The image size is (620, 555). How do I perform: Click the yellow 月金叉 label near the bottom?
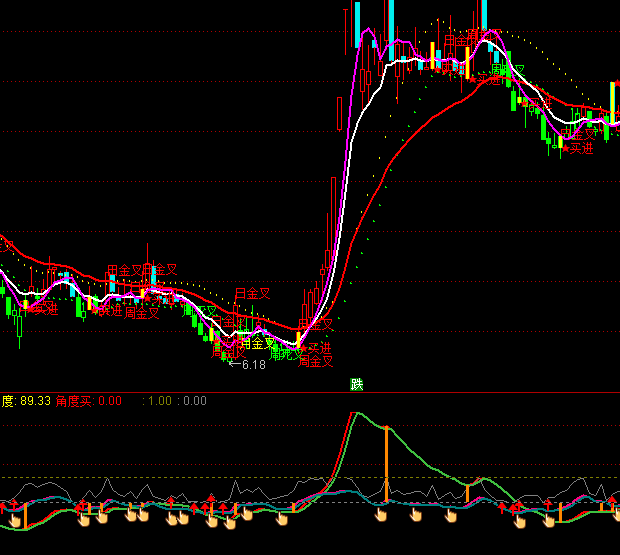pyautogui.click(x=256, y=343)
